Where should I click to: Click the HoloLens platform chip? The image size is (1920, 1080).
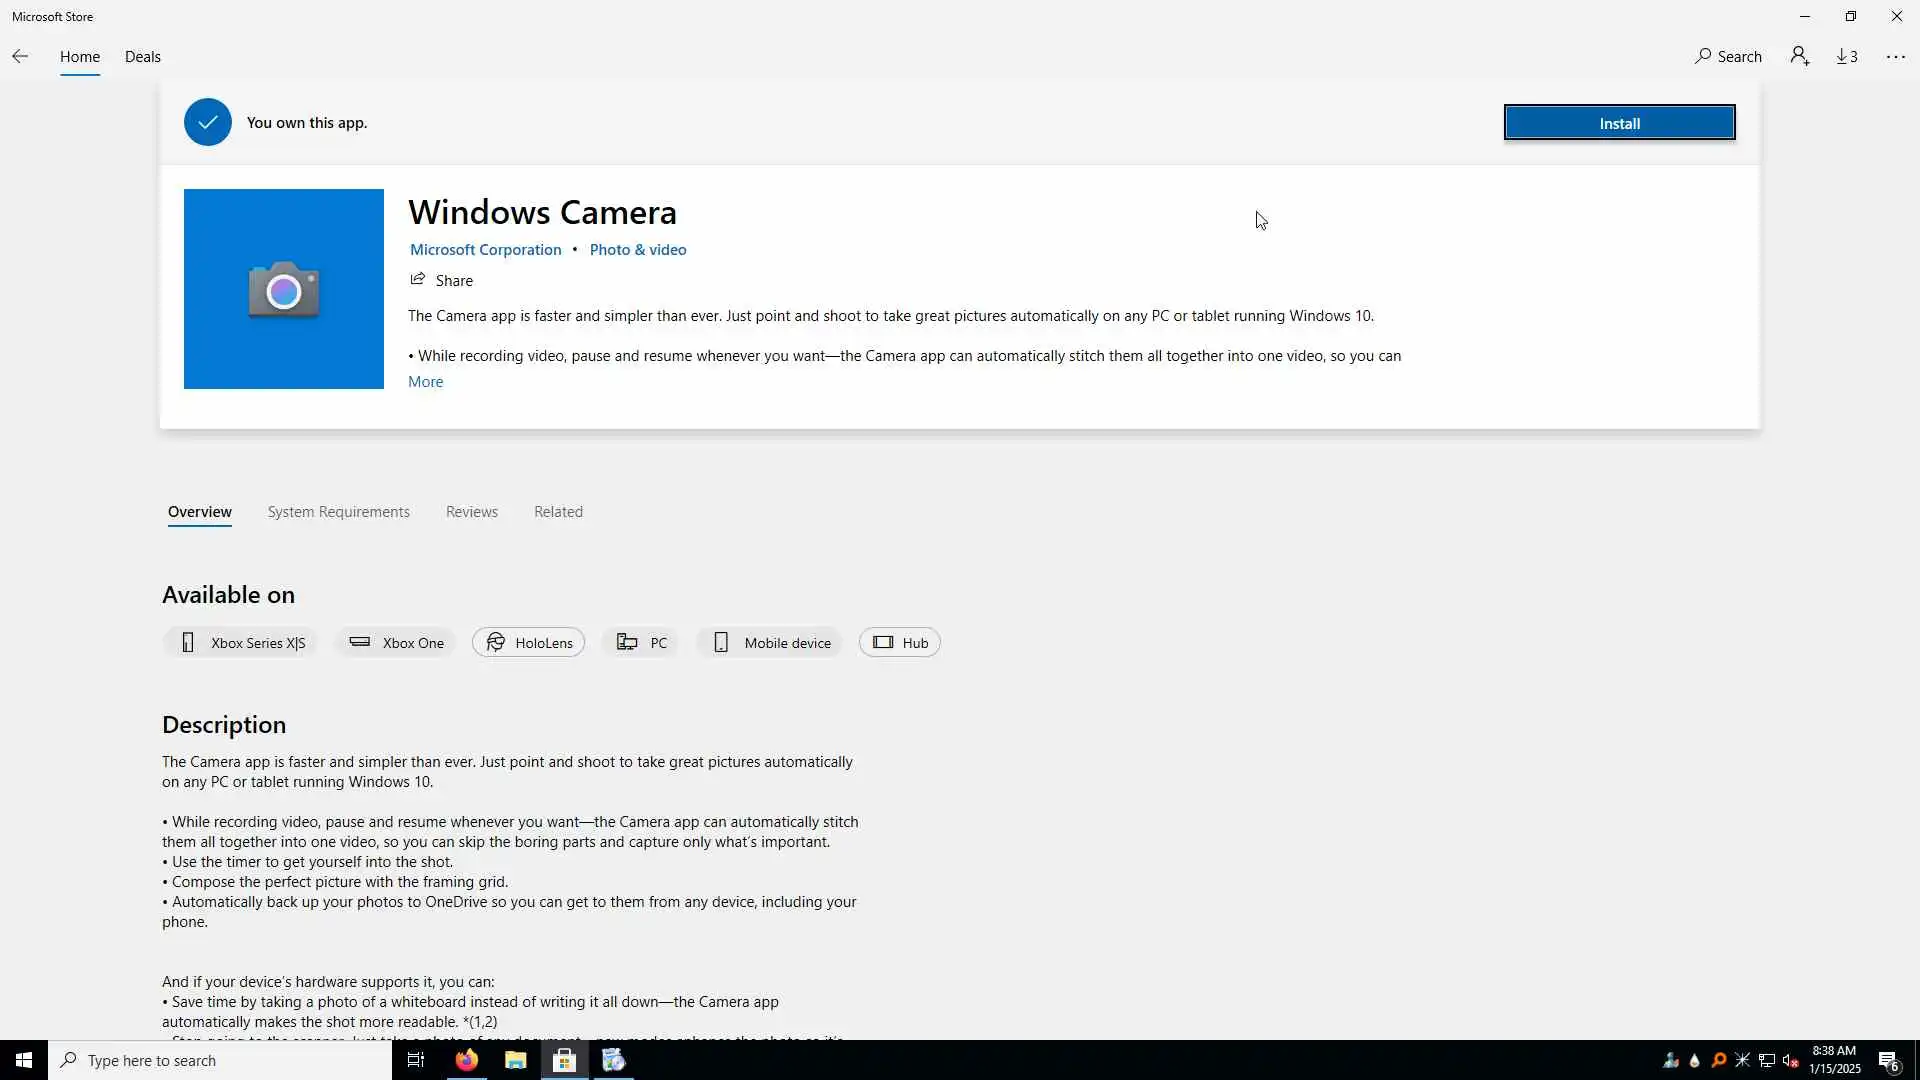528,642
